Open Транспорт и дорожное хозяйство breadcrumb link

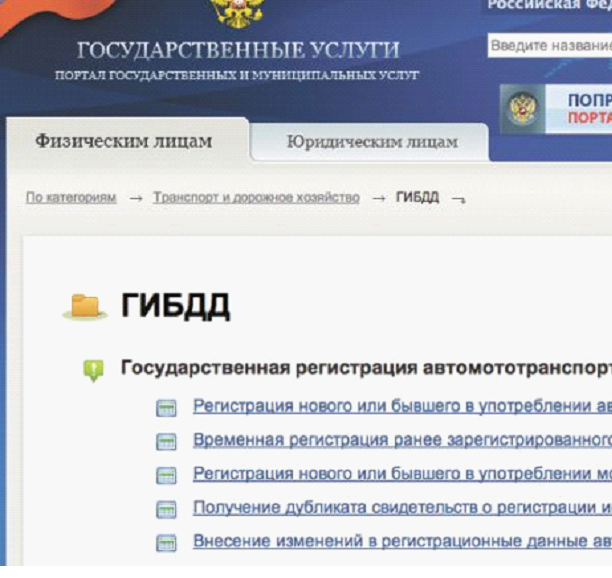[256, 198]
